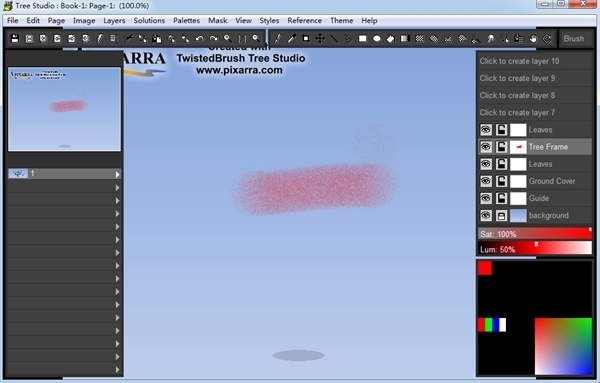
Task: Pick the green swatch in the palette
Action: coord(489,325)
